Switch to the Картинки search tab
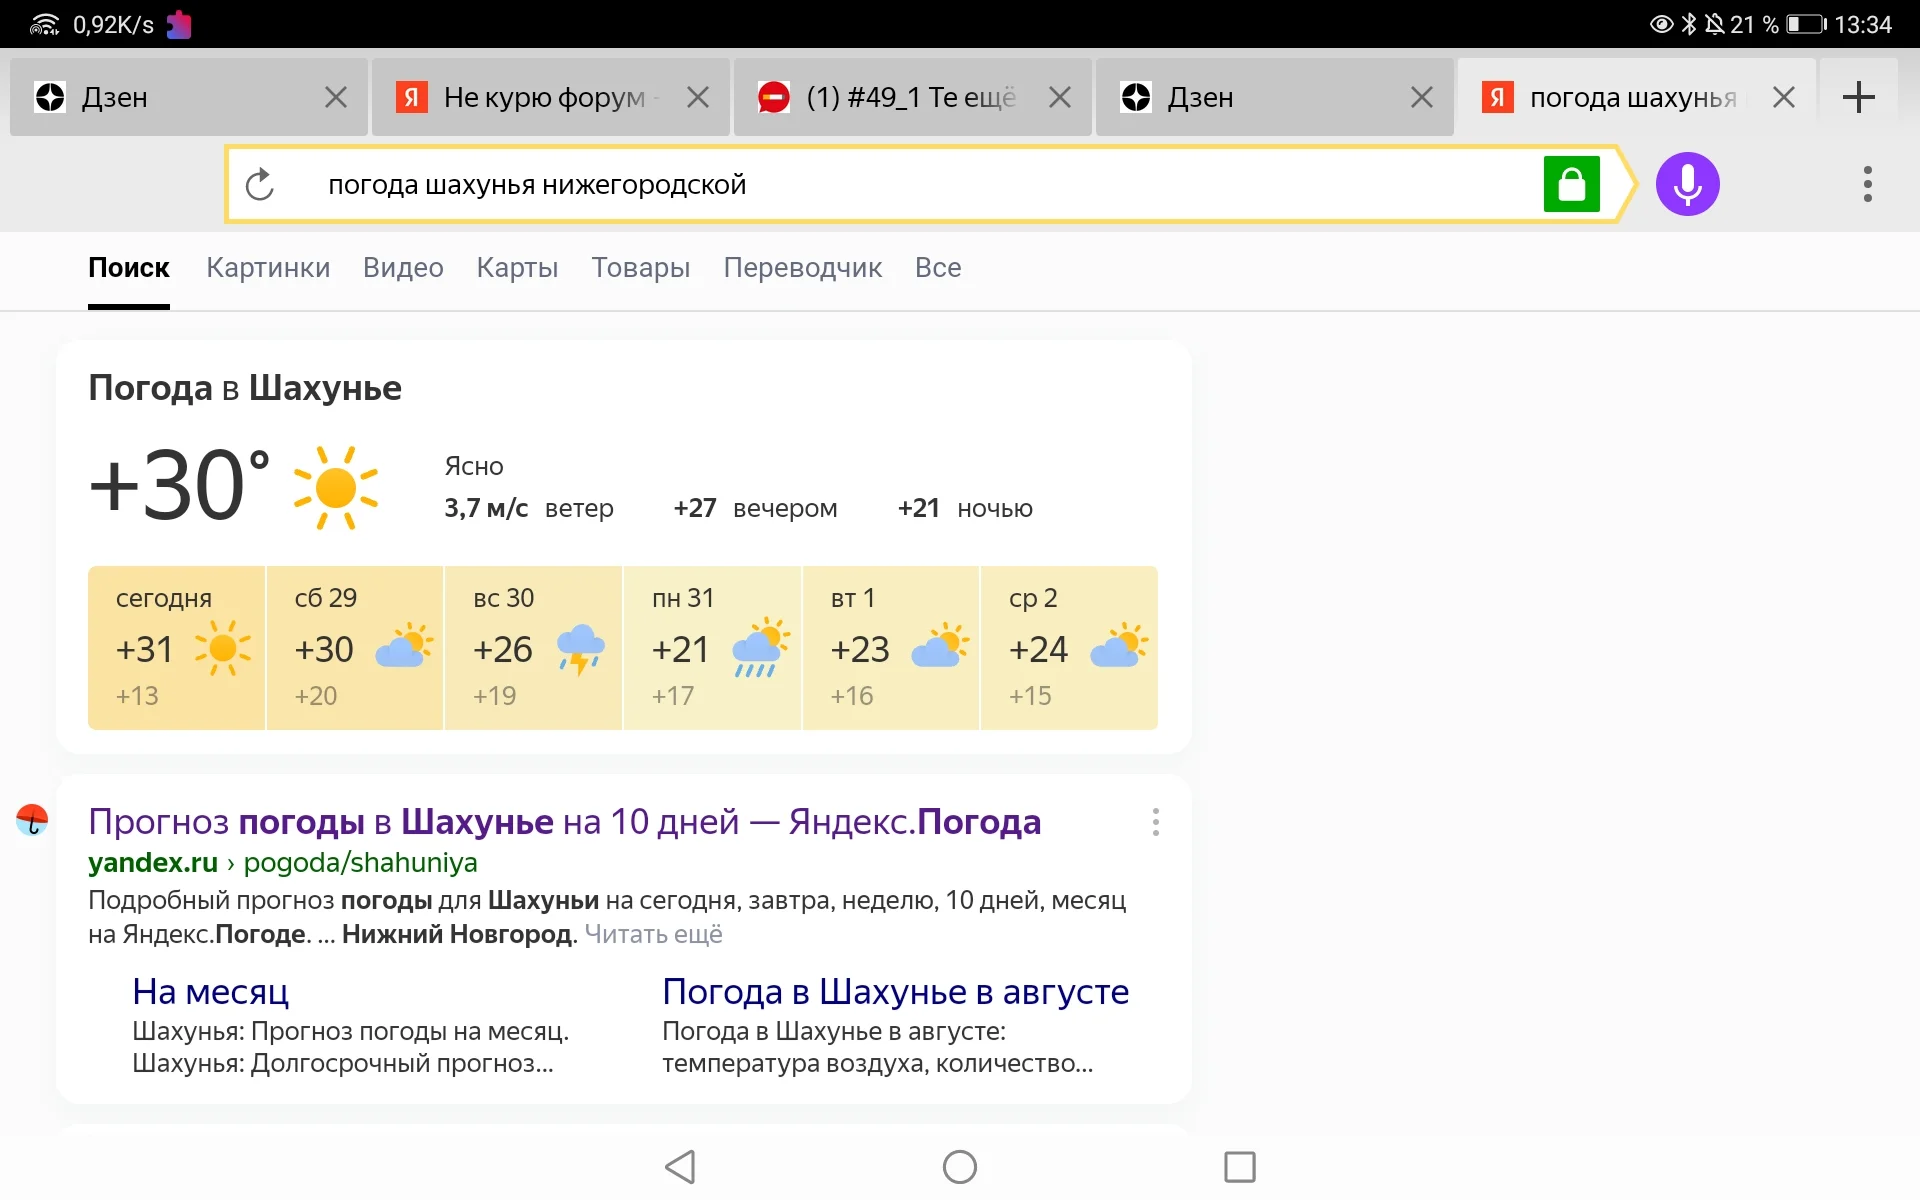 click(x=268, y=268)
